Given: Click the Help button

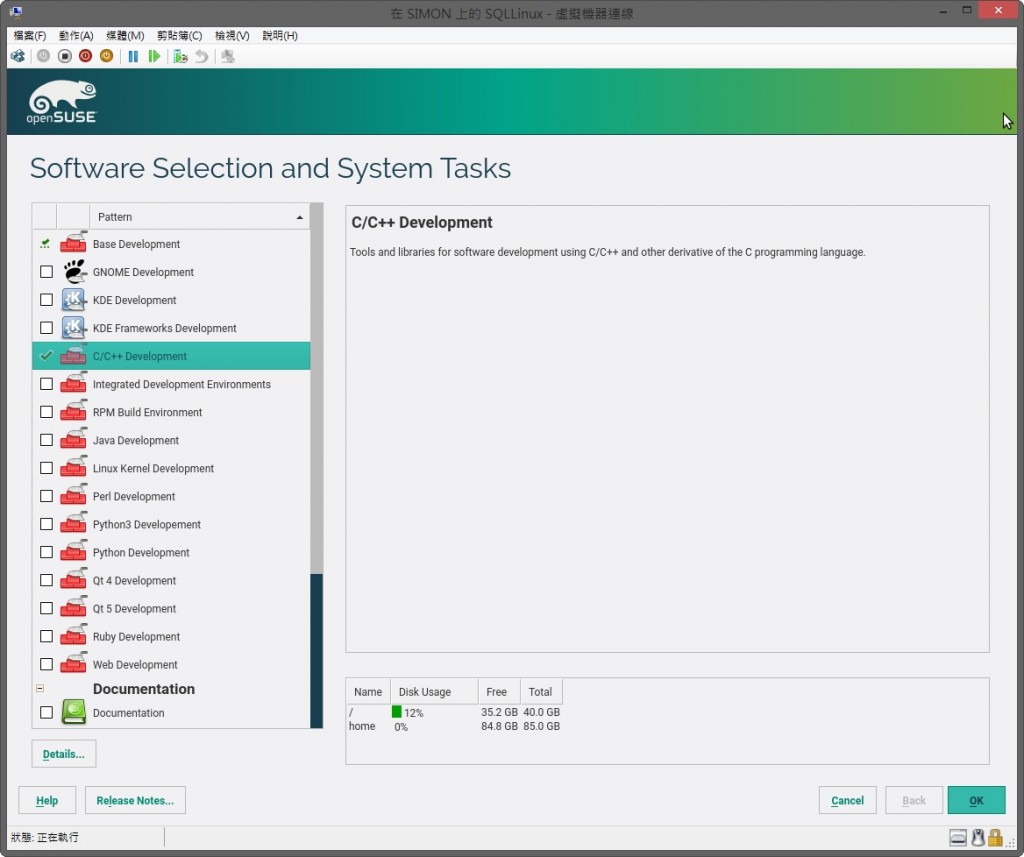Looking at the screenshot, I should 47,800.
